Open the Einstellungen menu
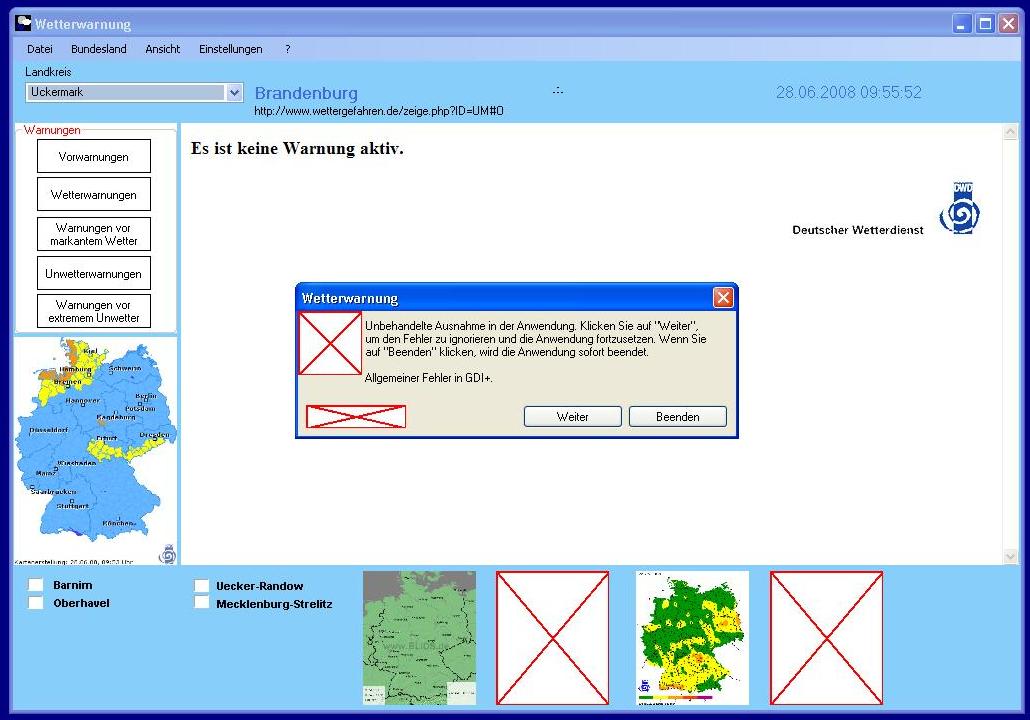1030x720 pixels. (x=230, y=49)
